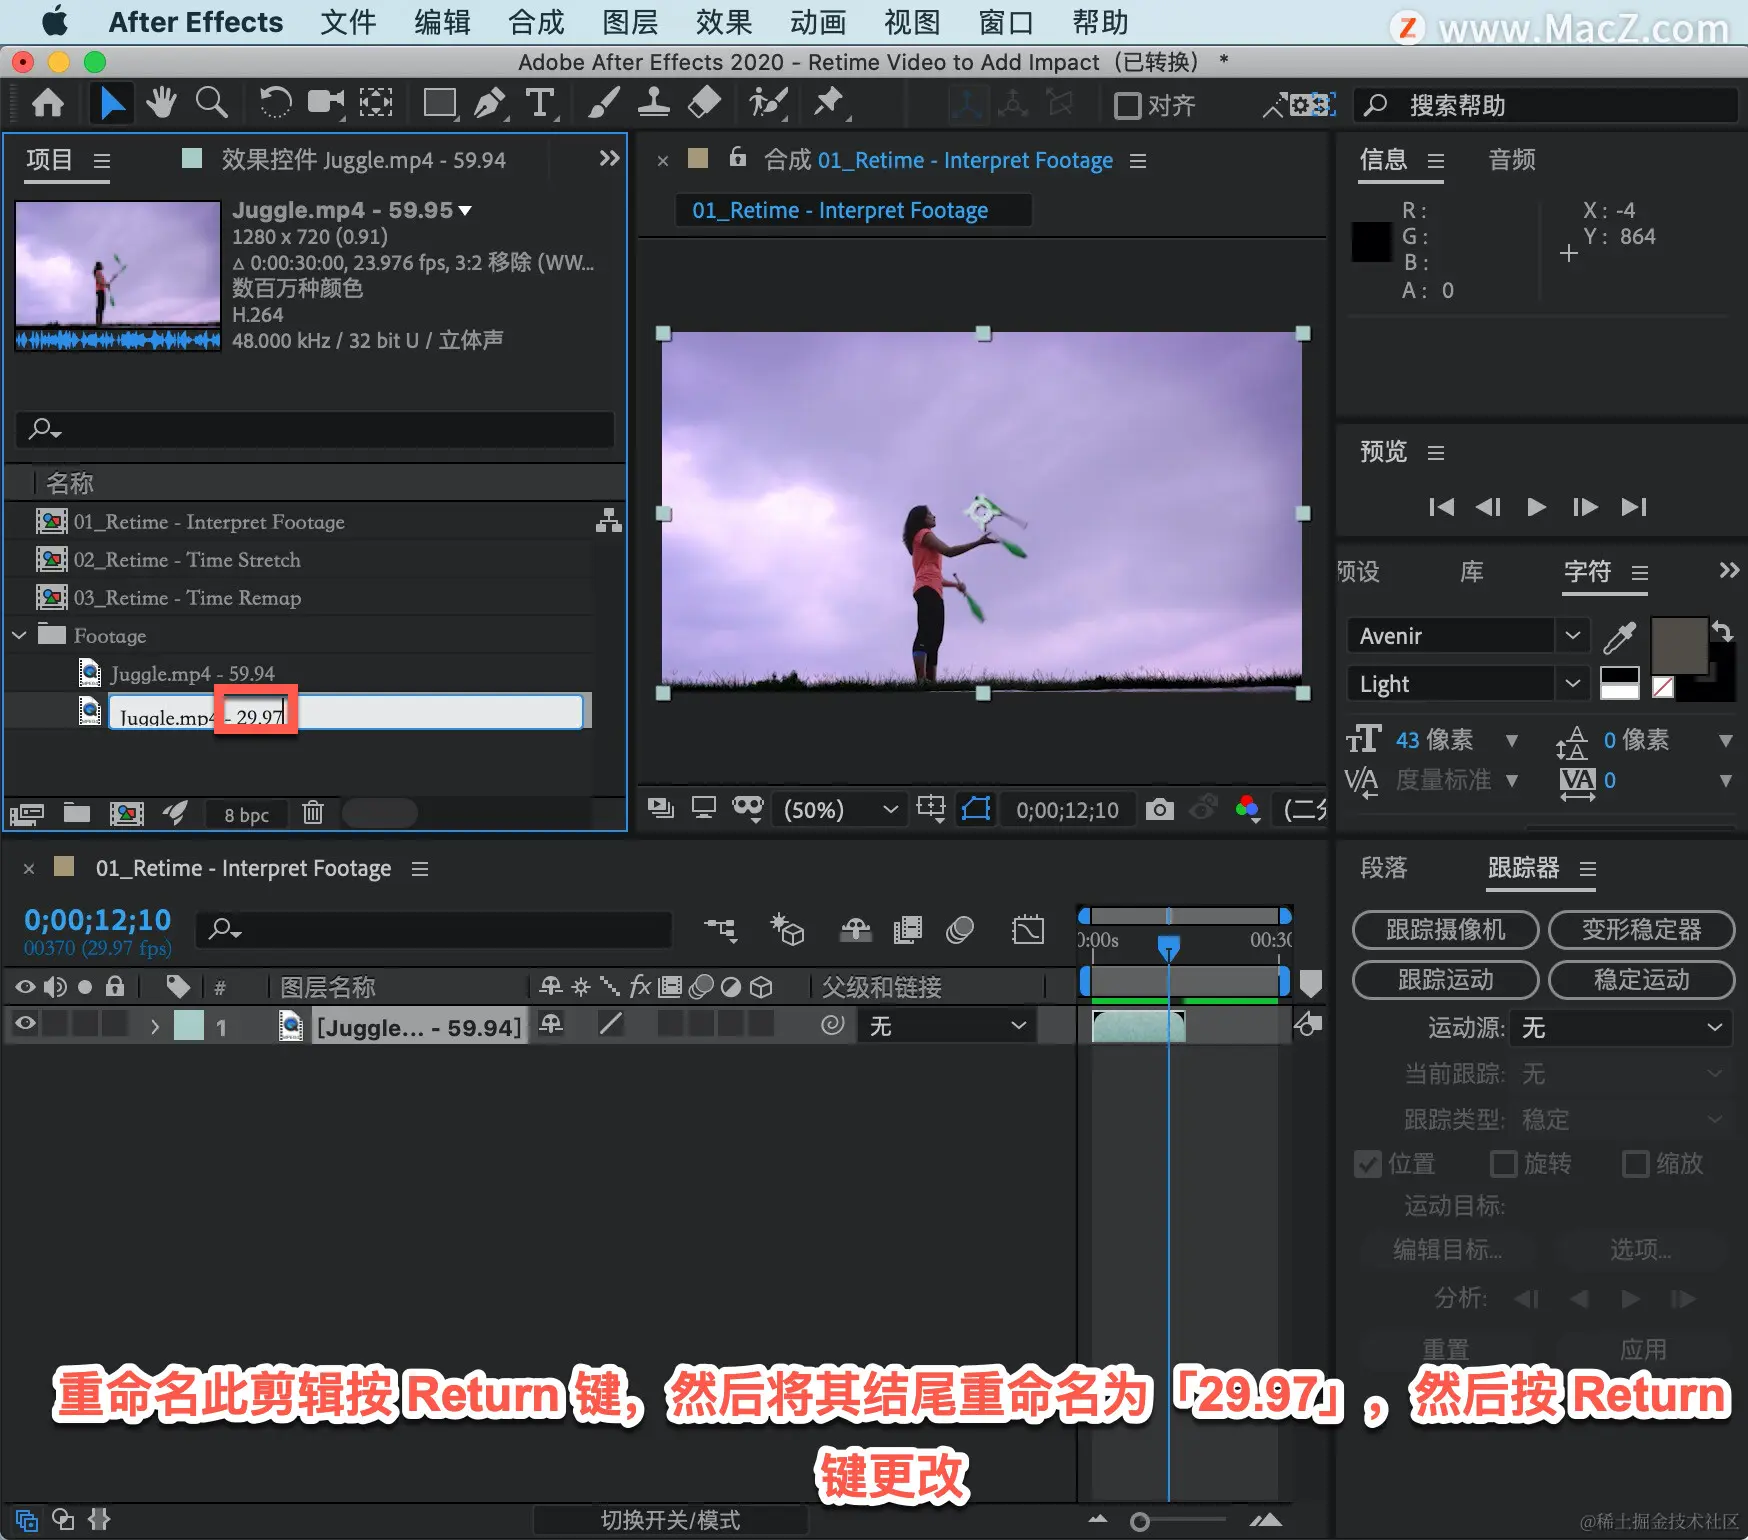Screen dimensions: 1748x1540
Task: Open the 合成 menu
Action: [536, 22]
